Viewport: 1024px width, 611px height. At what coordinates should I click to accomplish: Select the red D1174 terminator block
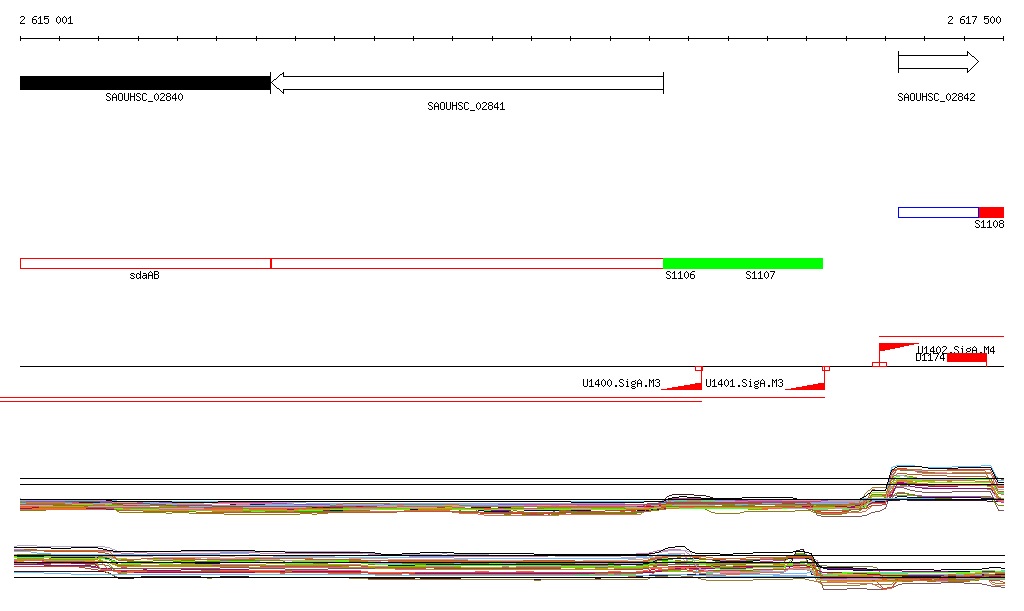[x=967, y=358]
